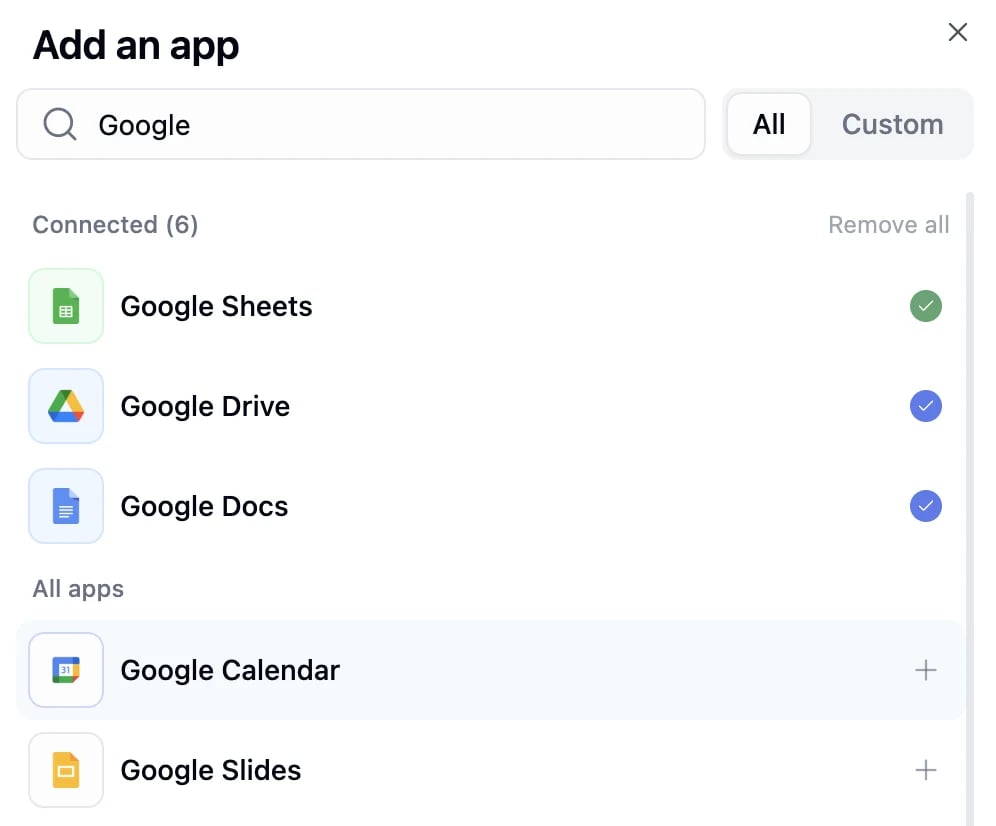Remove all connected apps
The width and height of the screenshot is (996, 826).
tap(889, 224)
